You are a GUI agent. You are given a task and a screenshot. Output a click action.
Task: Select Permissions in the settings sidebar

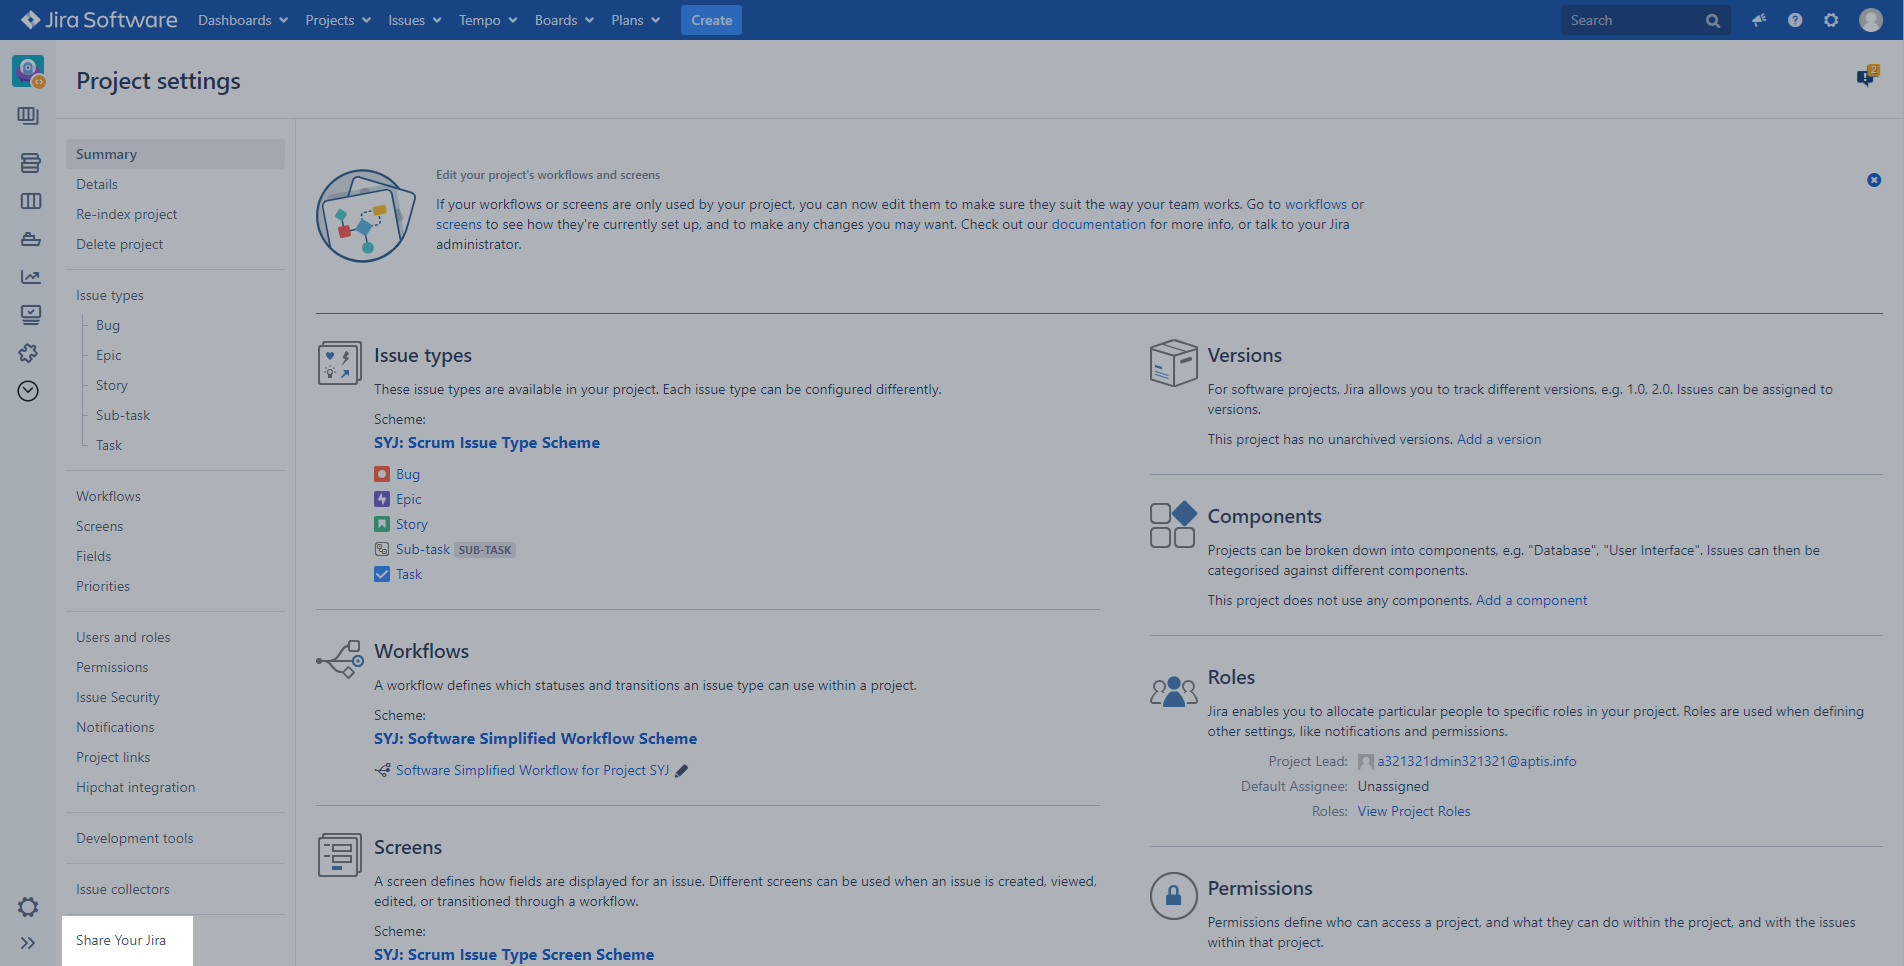[x=112, y=667]
